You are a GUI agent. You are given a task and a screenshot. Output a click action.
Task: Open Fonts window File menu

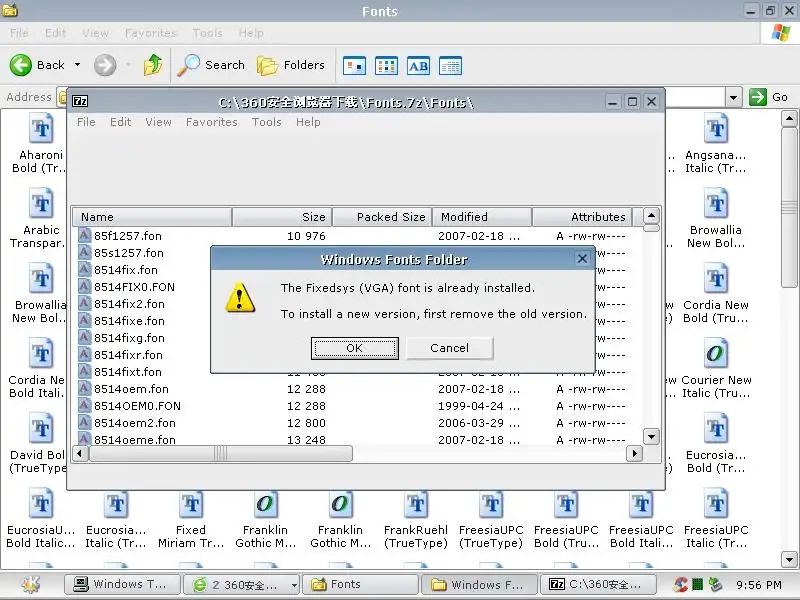pos(19,33)
